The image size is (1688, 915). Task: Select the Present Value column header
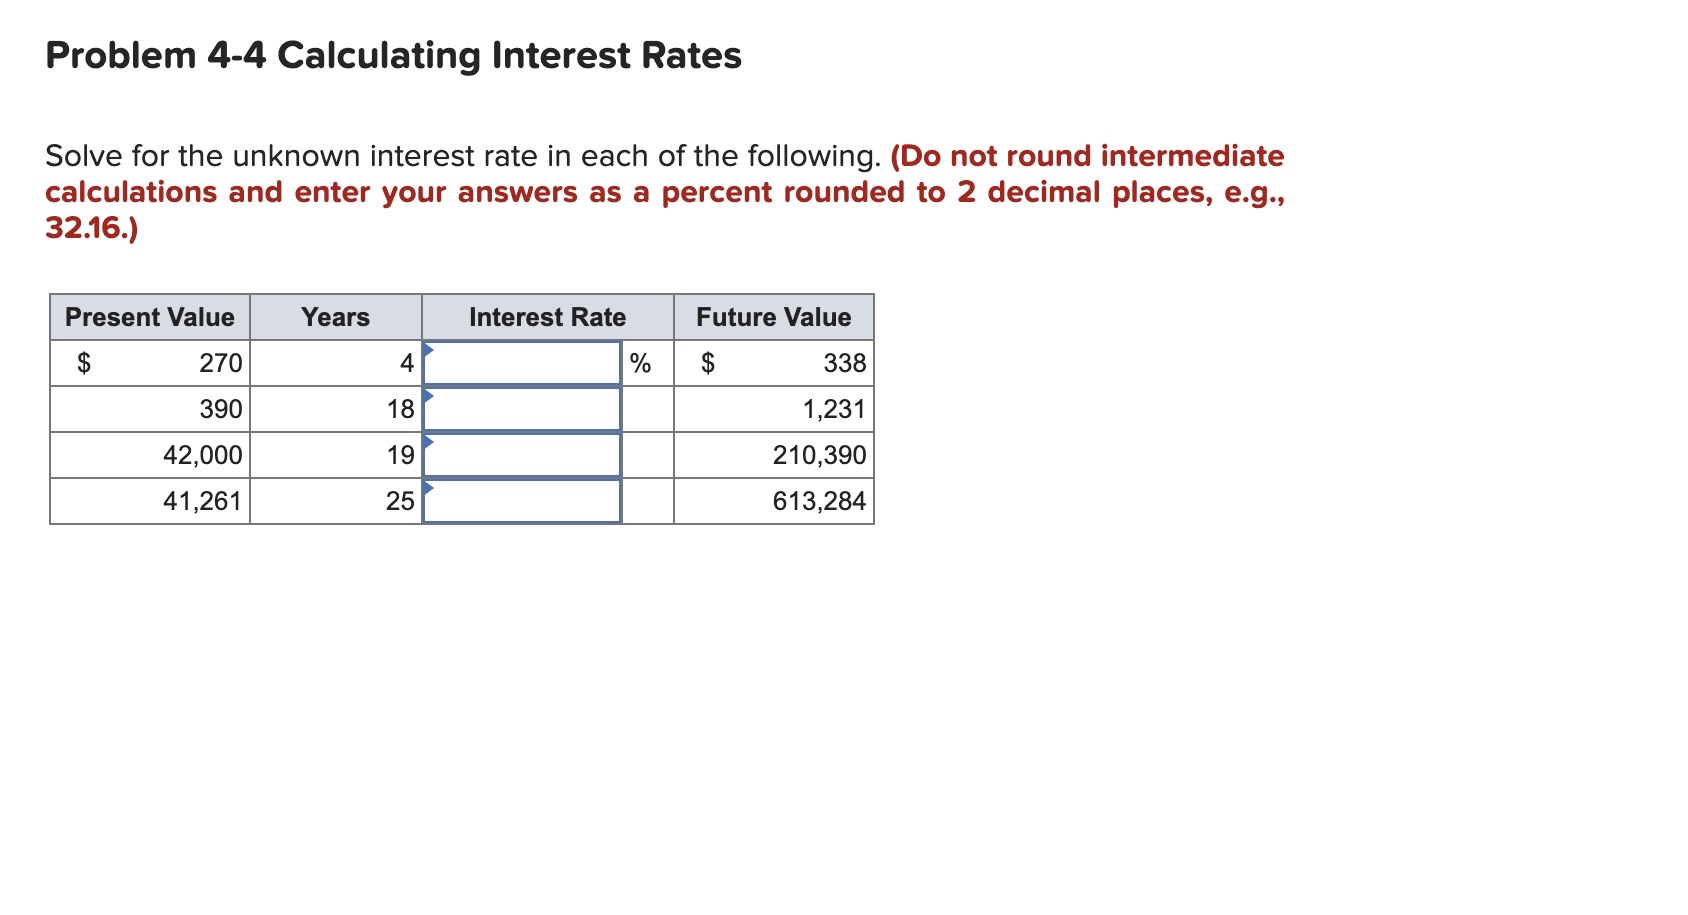pos(149,317)
